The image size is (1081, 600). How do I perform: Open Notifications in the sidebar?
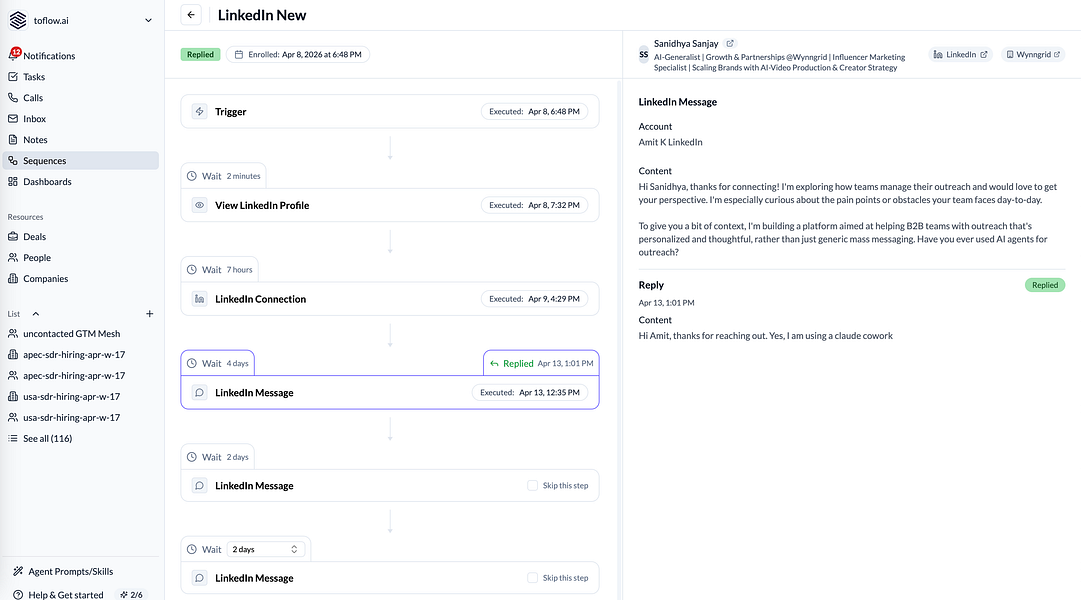click(81, 56)
